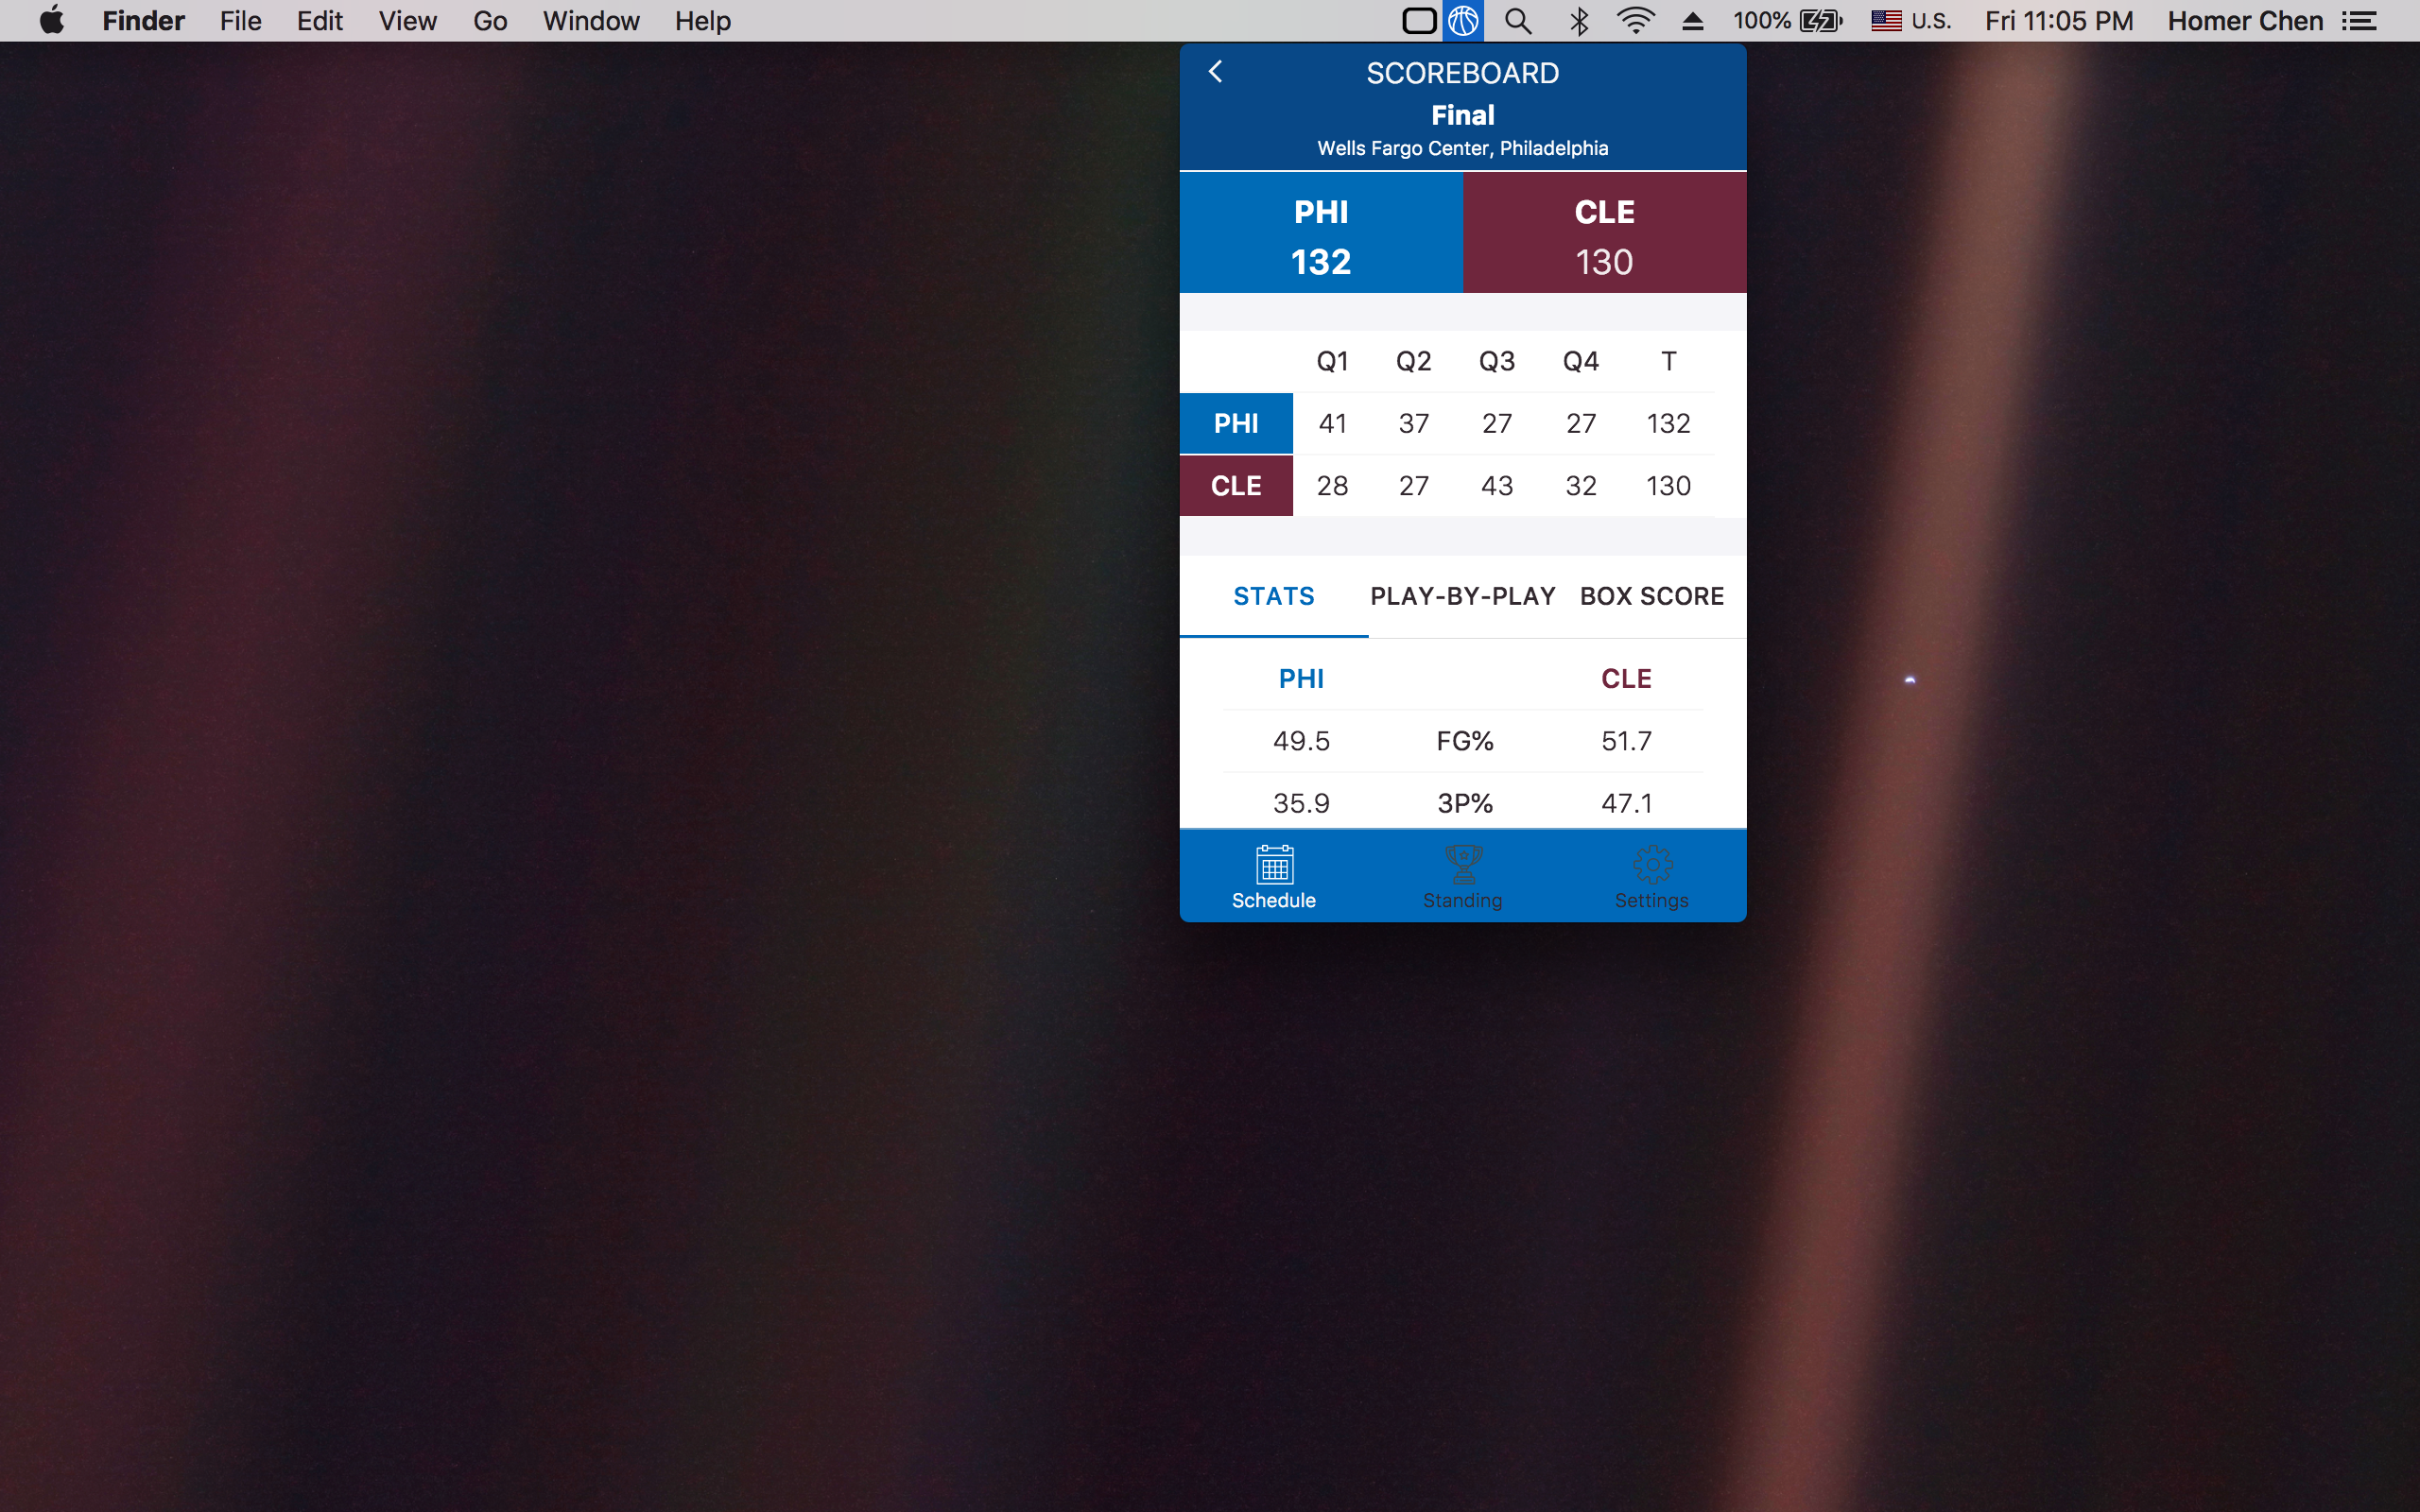Open the Standing trophy icon
2420x1512 pixels.
point(1462,866)
